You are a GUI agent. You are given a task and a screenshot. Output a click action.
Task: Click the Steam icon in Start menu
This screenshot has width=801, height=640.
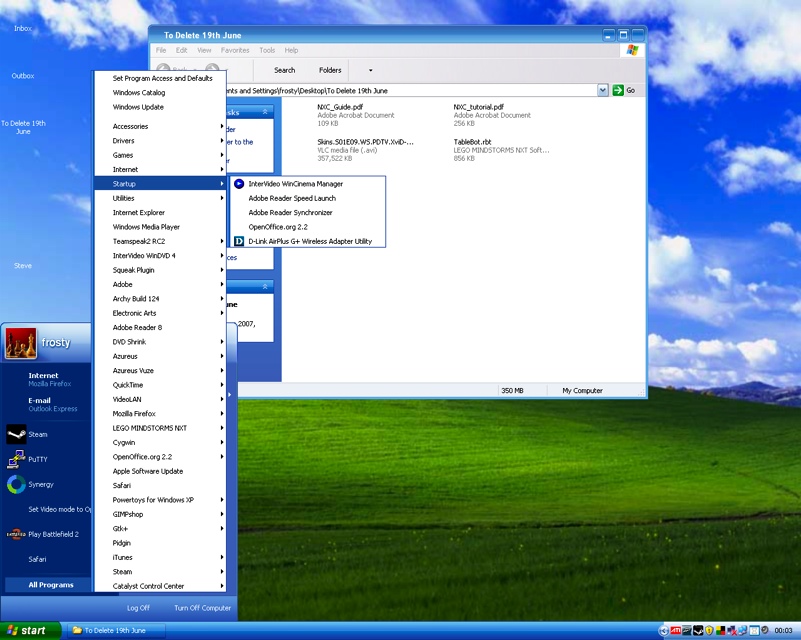[16, 434]
